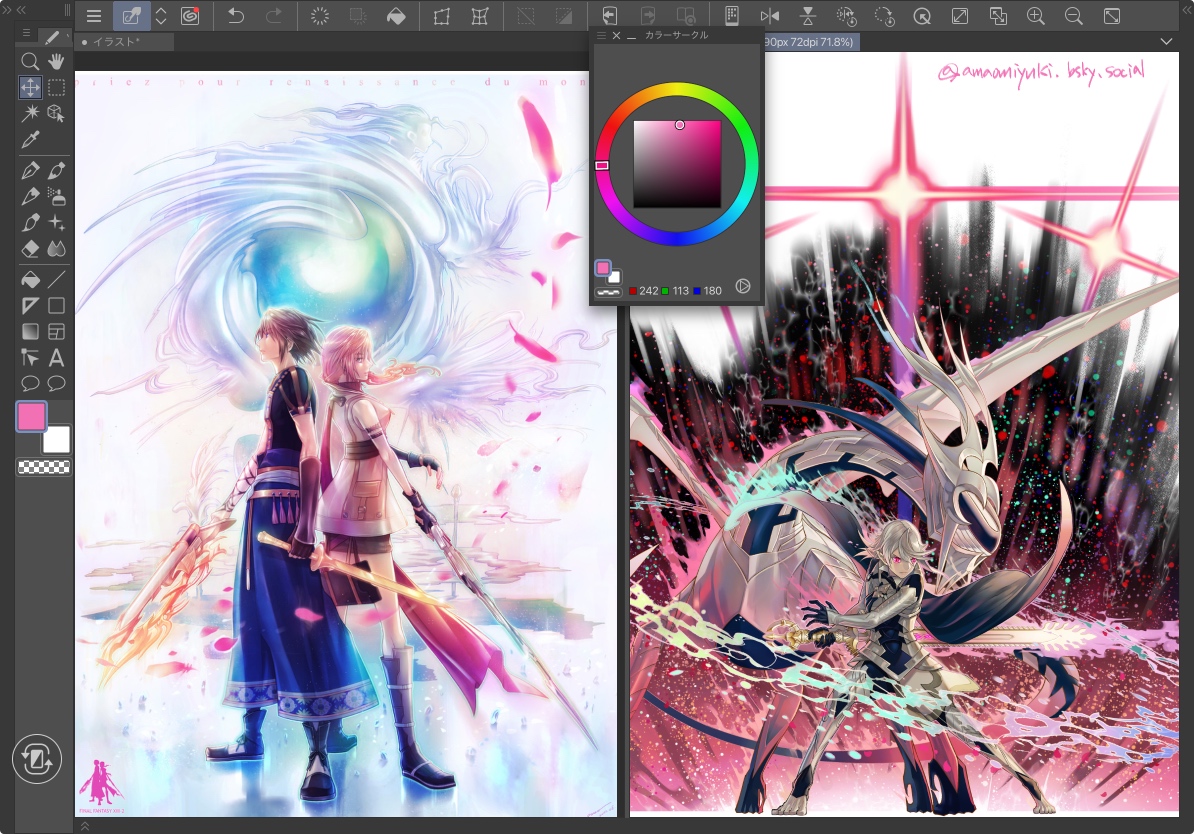This screenshot has height=834, width=1194.
Task: Click the Undo arrow in the command bar
Action: [236, 16]
